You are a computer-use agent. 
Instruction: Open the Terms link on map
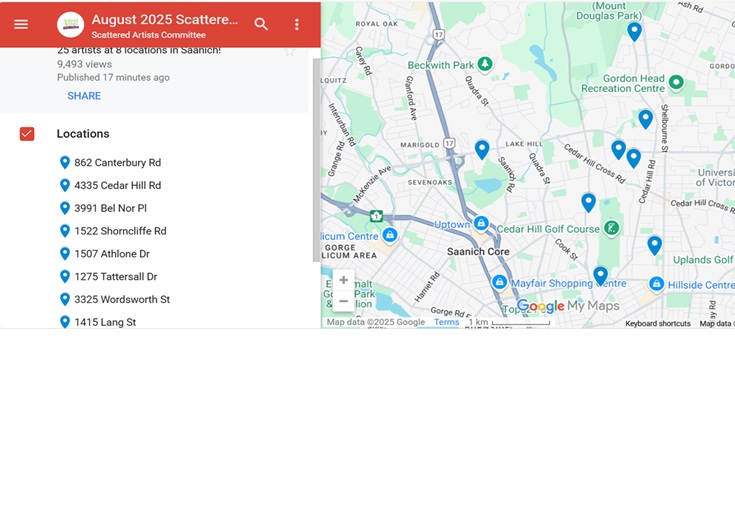446,323
